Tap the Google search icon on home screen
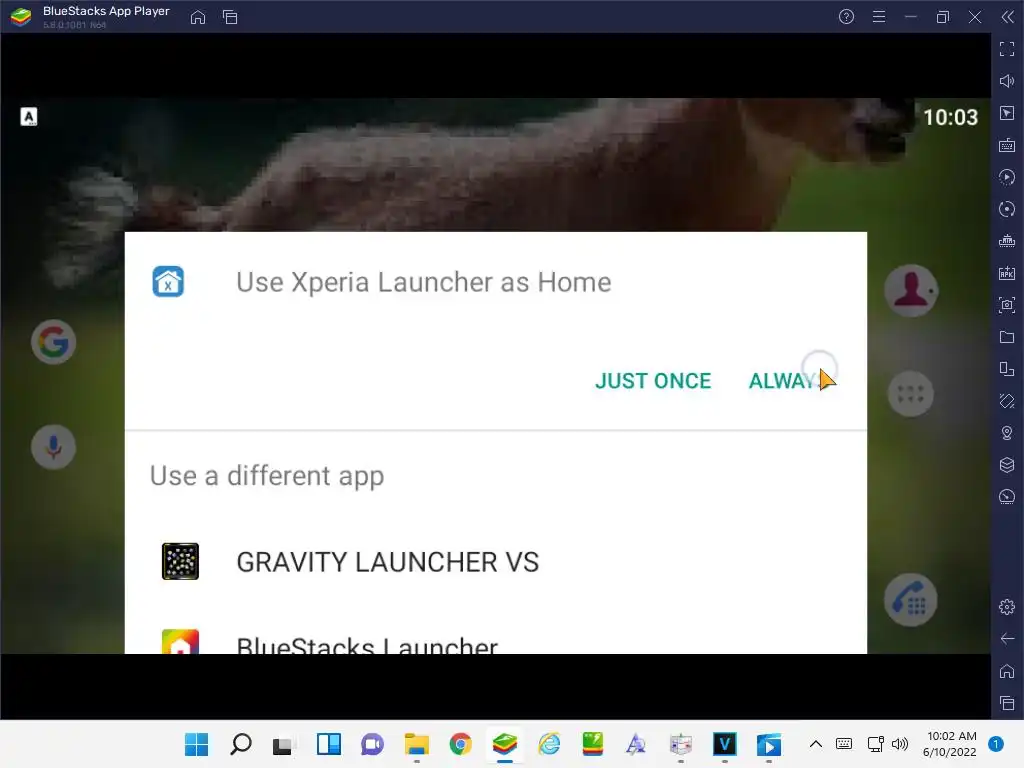The image size is (1024, 768). [54, 342]
